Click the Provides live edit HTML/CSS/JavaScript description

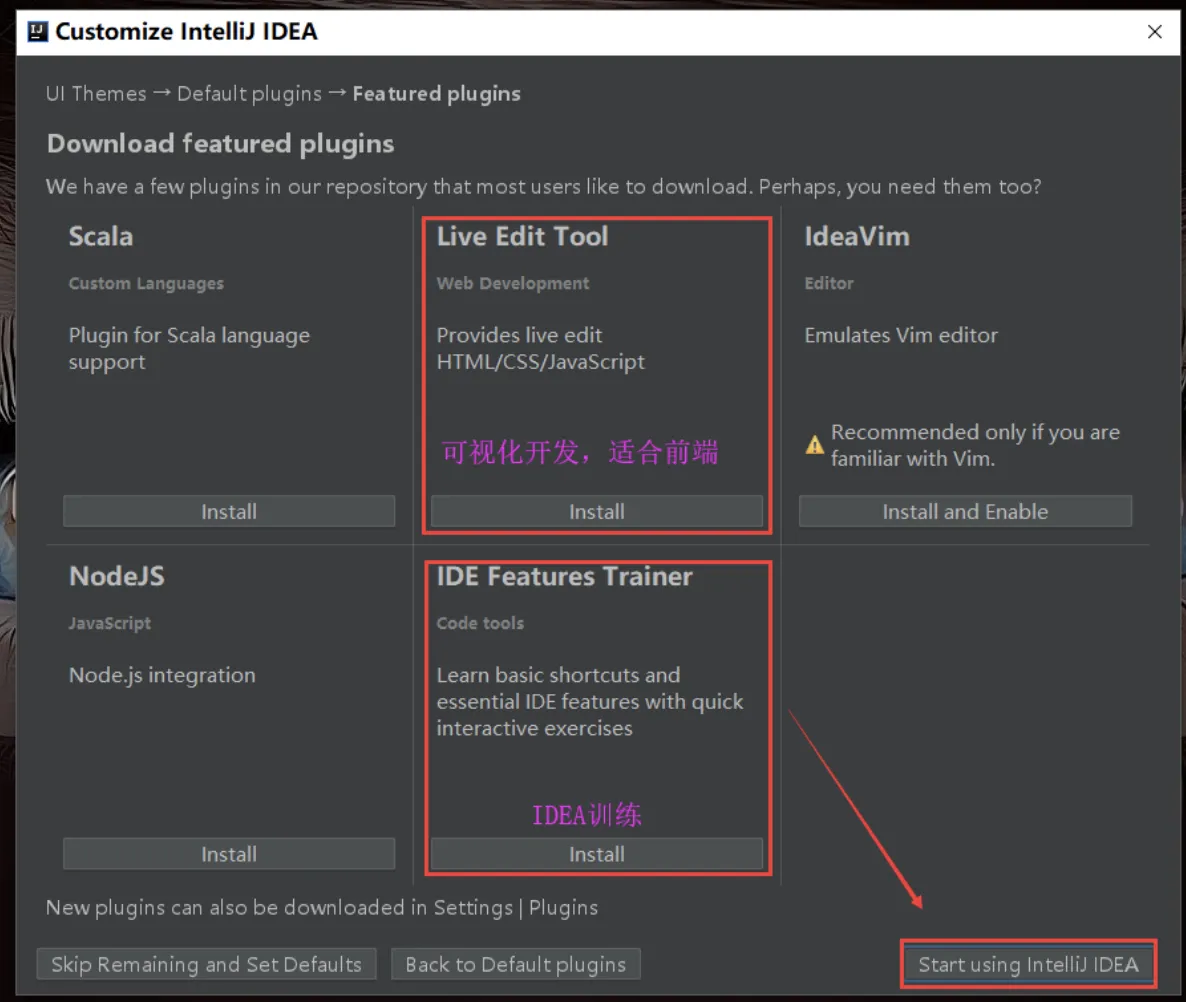541,348
